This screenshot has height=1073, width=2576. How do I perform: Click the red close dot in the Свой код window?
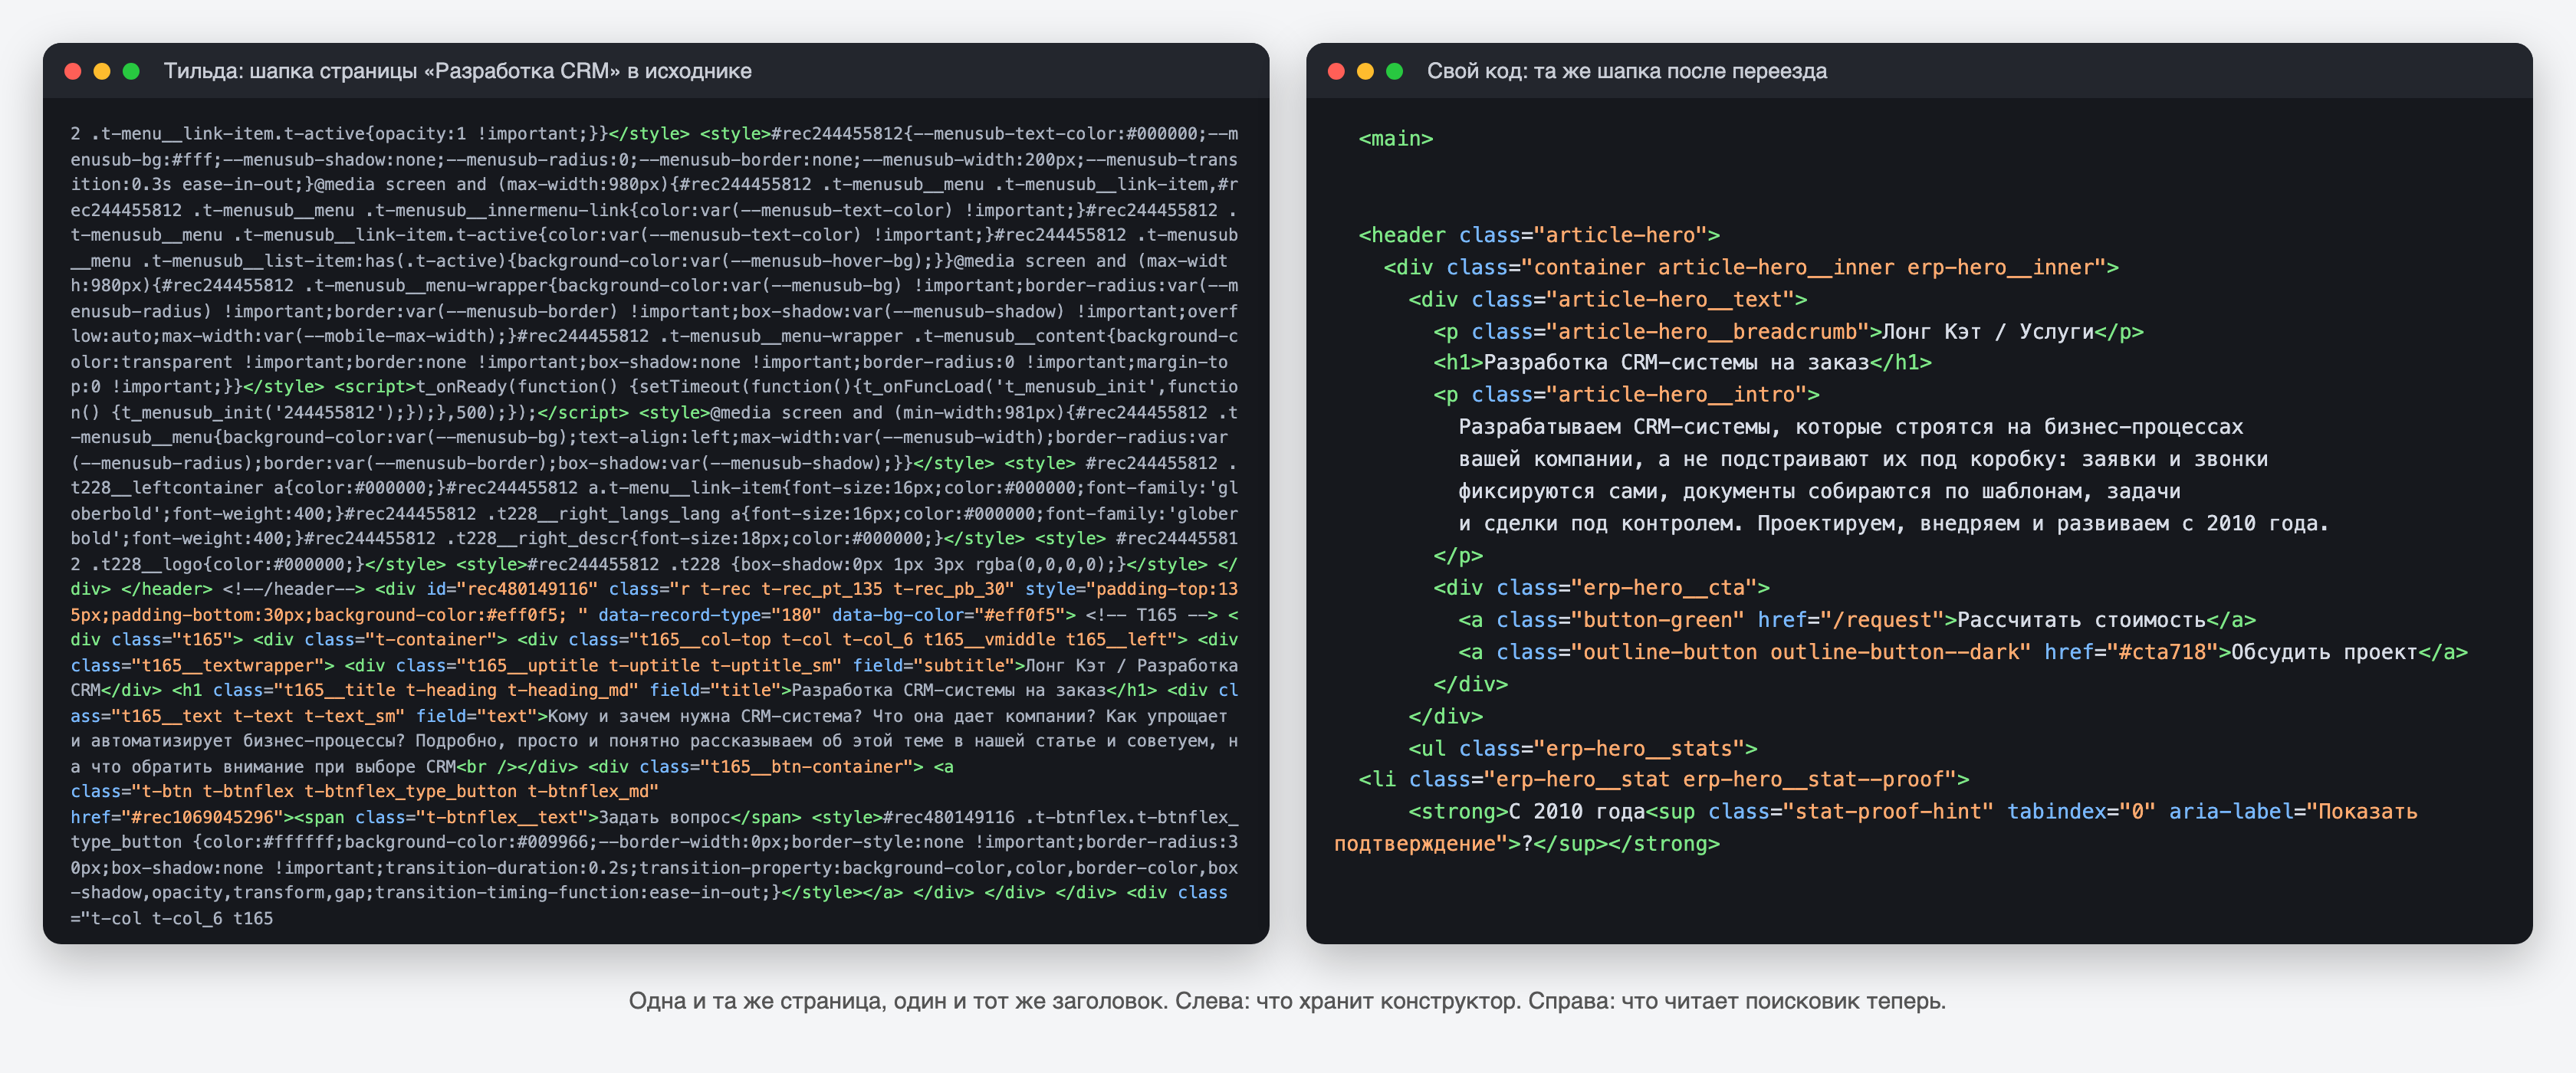[x=1336, y=71]
